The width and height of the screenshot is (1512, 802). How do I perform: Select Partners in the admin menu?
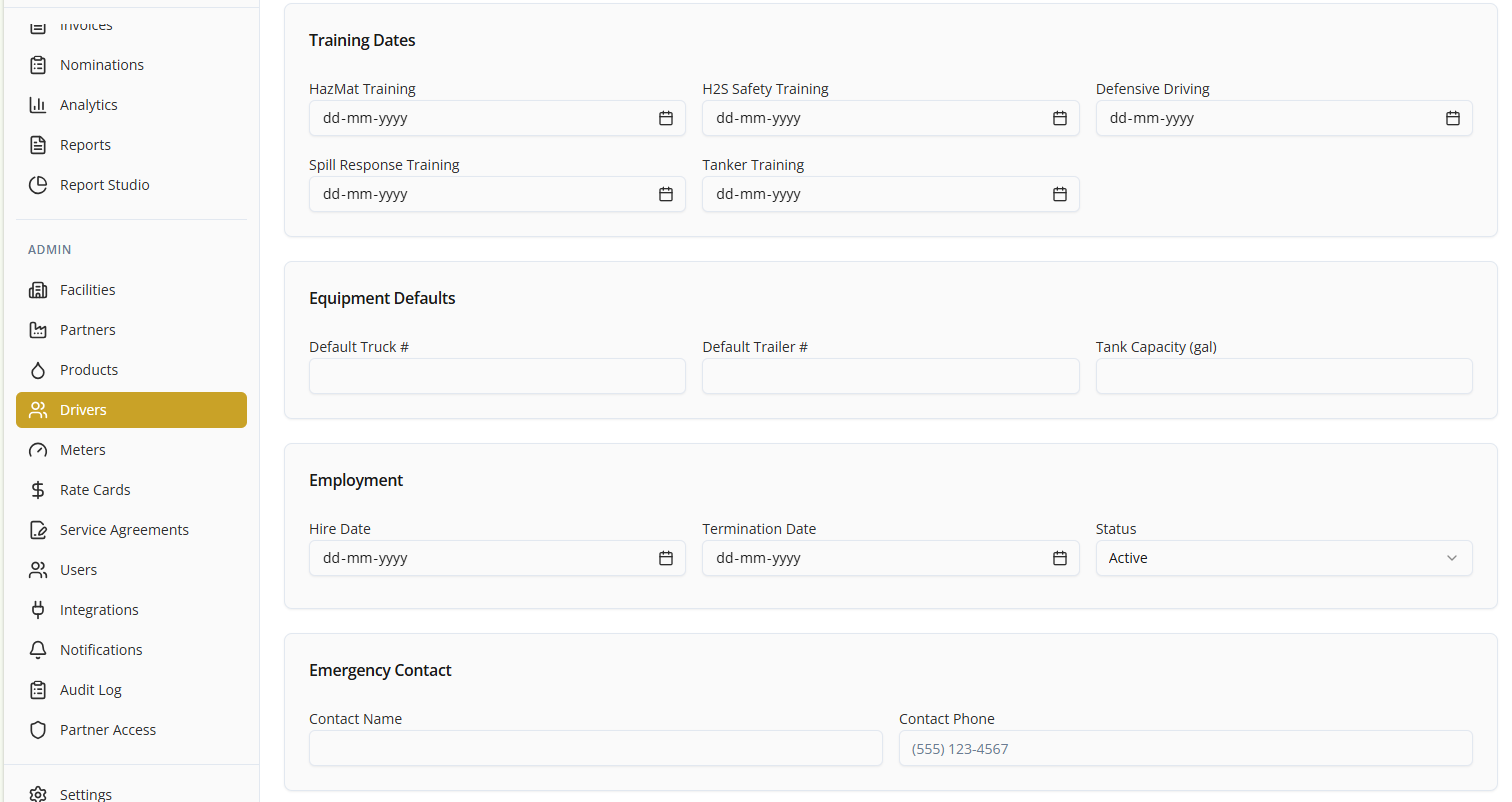[x=131, y=330]
